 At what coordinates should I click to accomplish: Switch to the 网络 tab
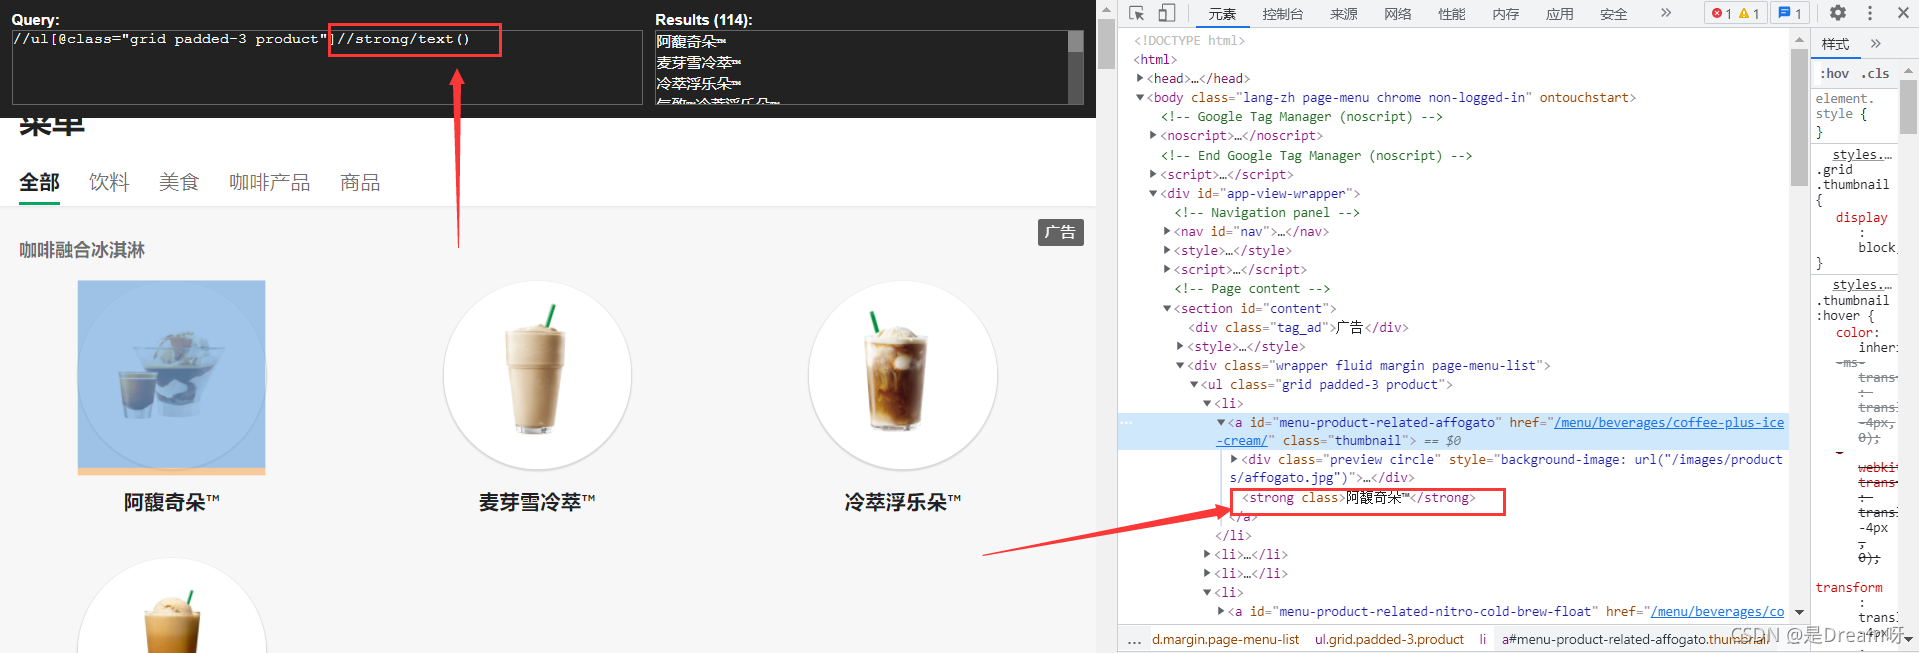(x=1398, y=14)
